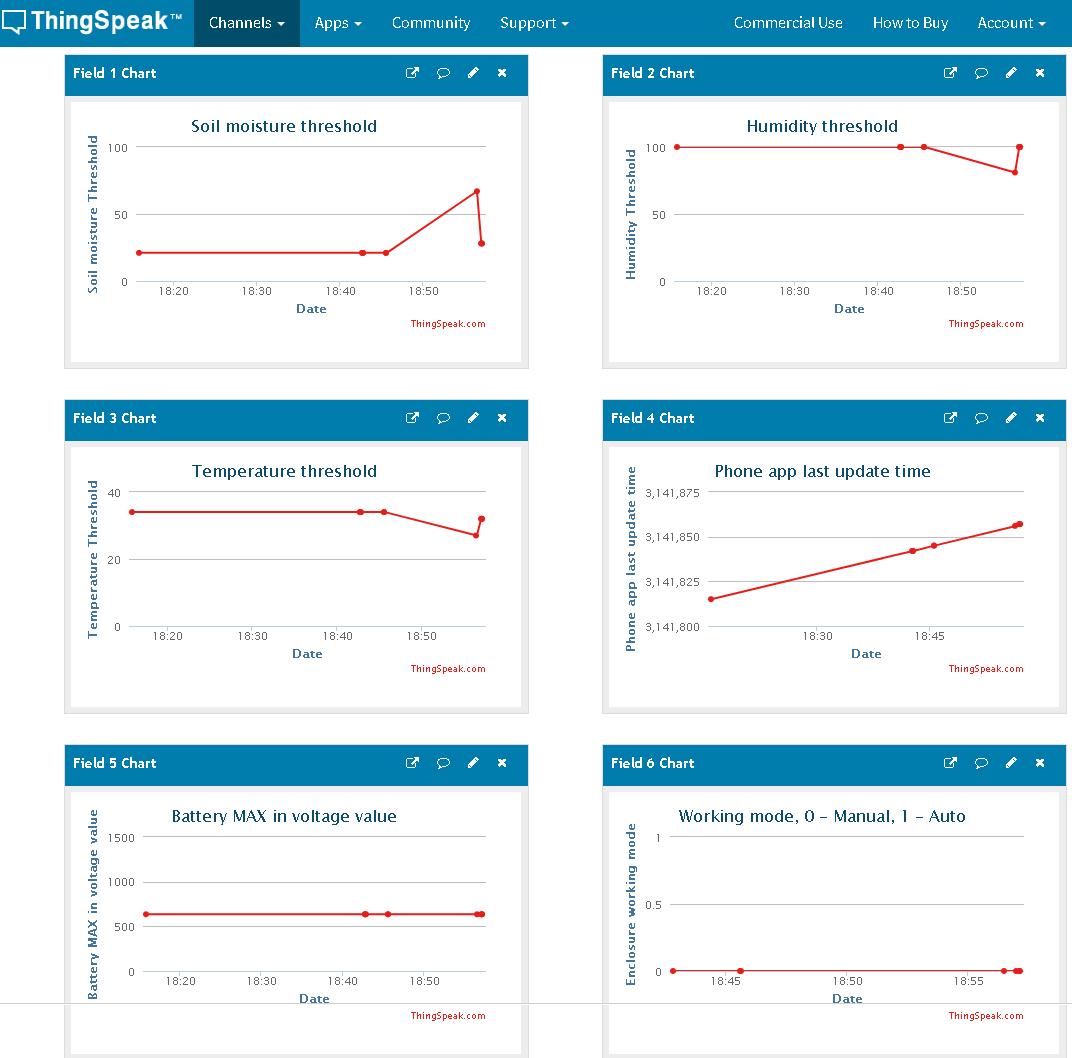Image resolution: width=1072 pixels, height=1058 pixels.
Task: Open external view of Field 4 Chart
Action: (950, 418)
